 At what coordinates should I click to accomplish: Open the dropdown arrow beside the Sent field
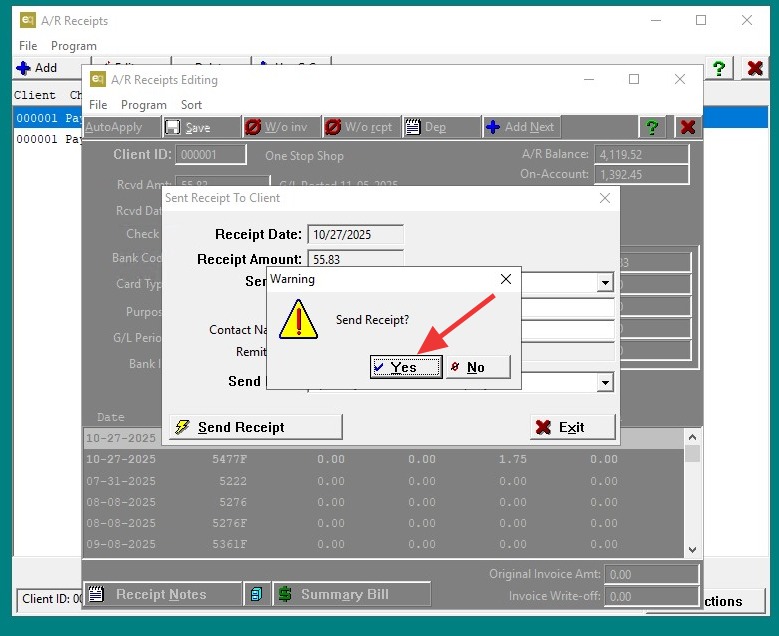(605, 283)
